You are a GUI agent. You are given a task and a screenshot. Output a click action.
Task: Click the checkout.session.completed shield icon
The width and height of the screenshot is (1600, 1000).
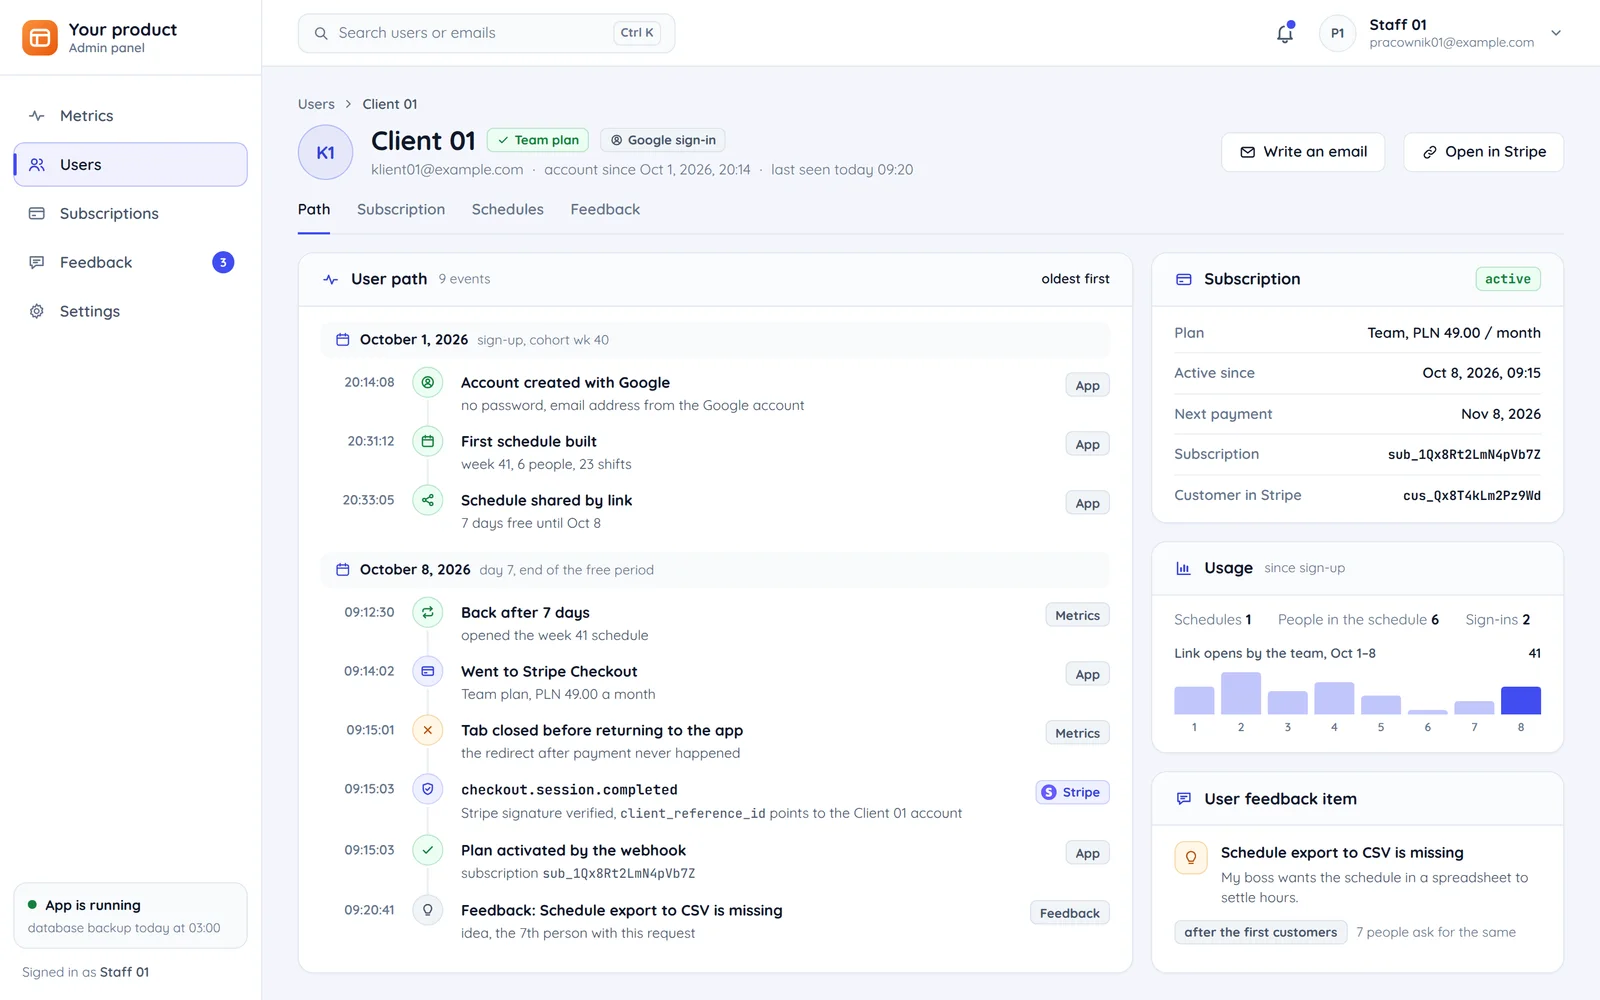click(x=428, y=789)
